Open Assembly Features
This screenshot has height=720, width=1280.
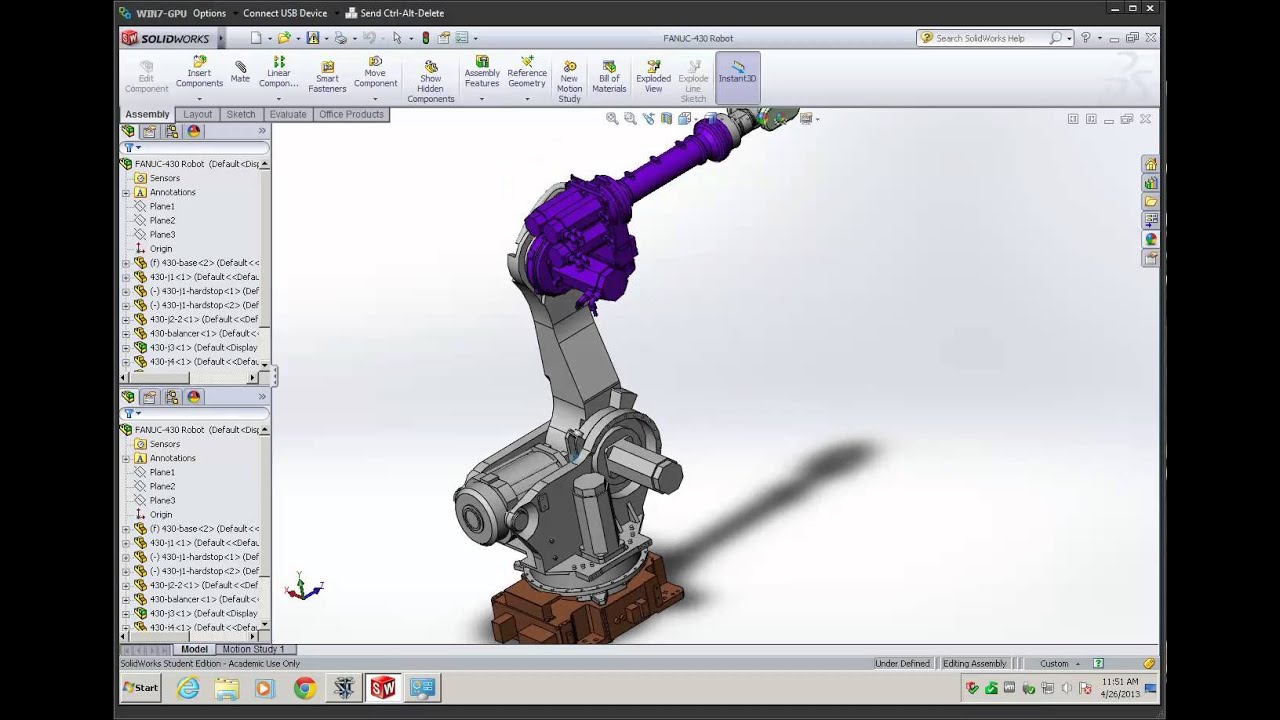[482, 73]
